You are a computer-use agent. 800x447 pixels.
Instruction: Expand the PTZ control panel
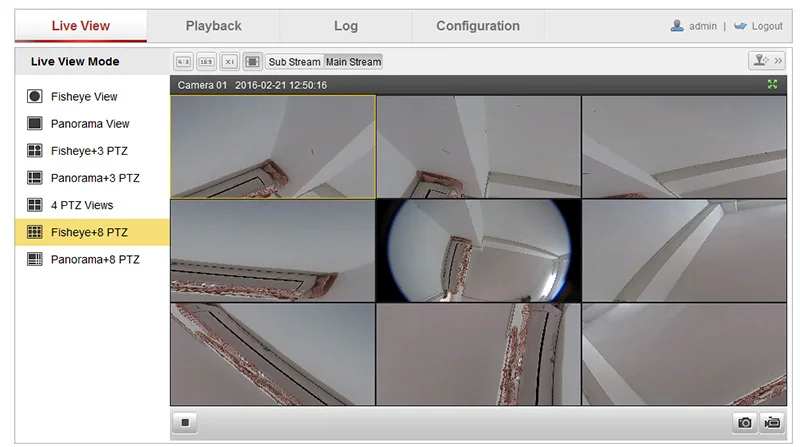click(766, 61)
